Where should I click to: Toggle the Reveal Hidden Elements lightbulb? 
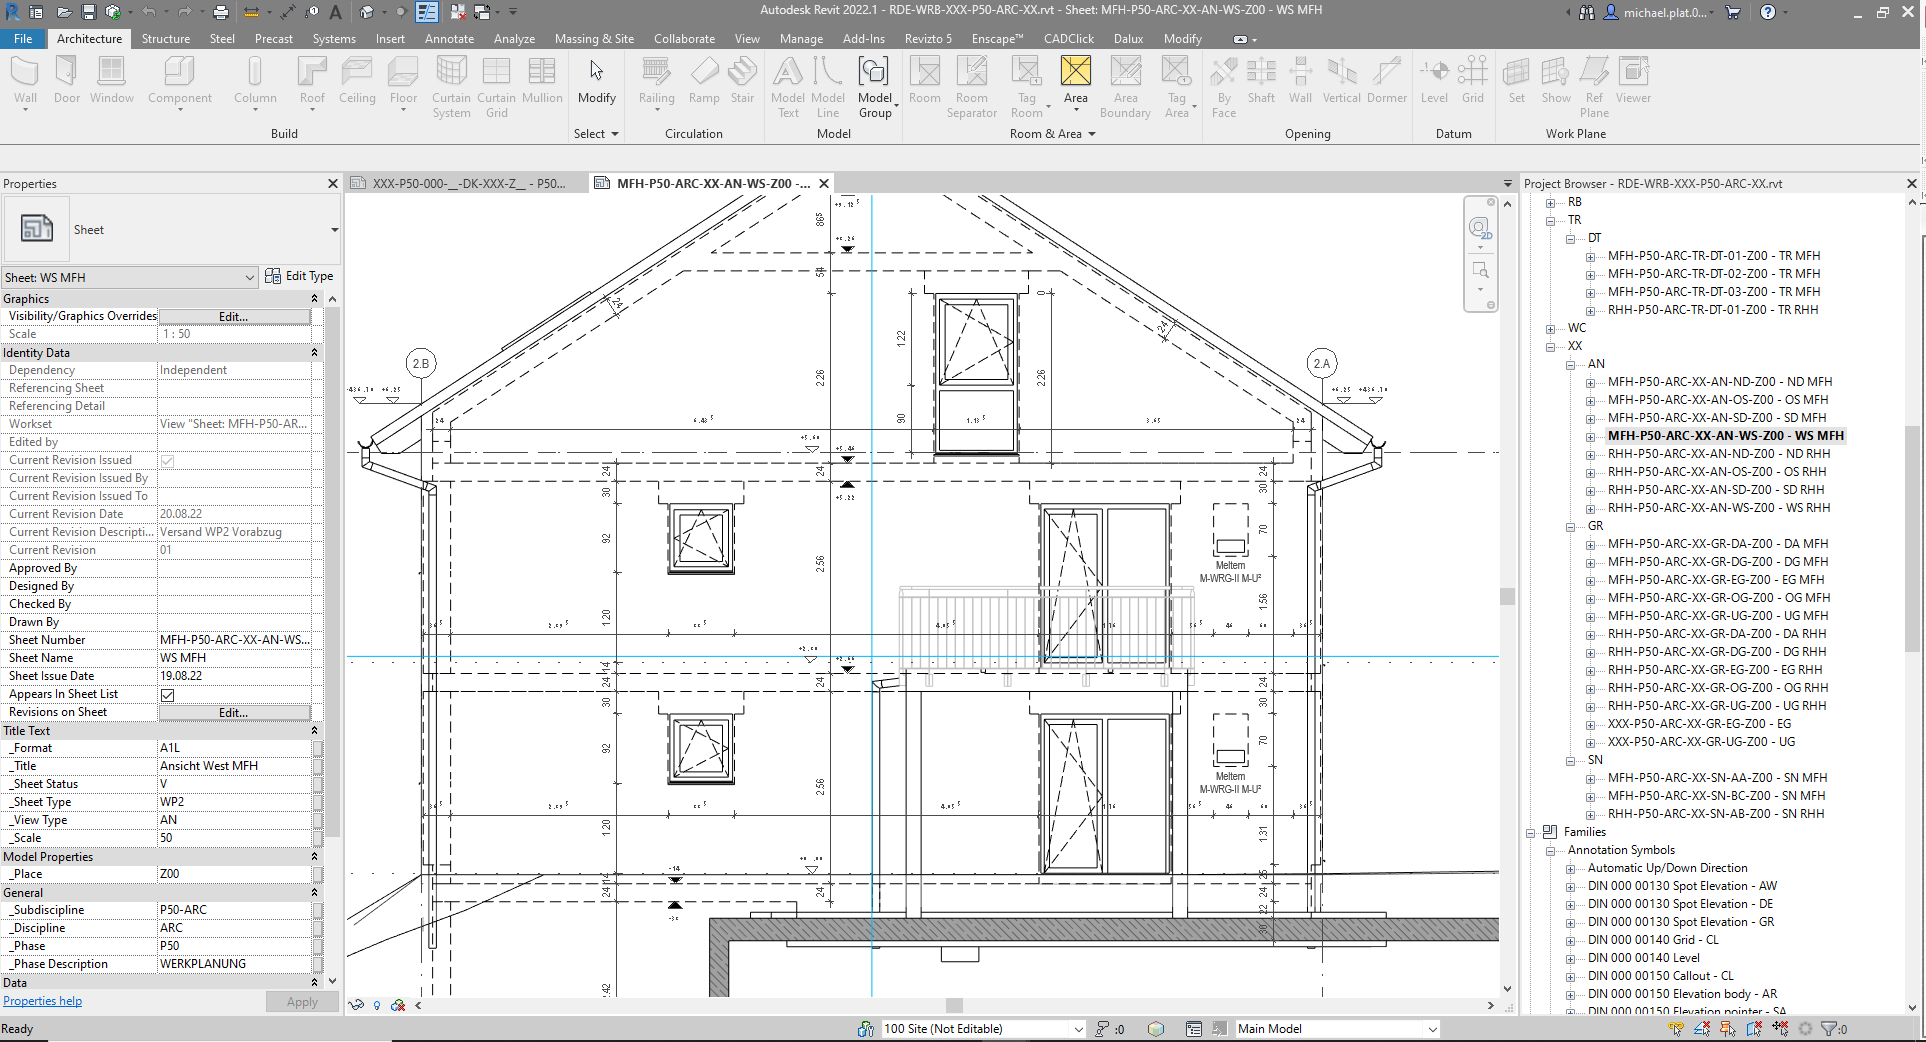pyautogui.click(x=376, y=1006)
